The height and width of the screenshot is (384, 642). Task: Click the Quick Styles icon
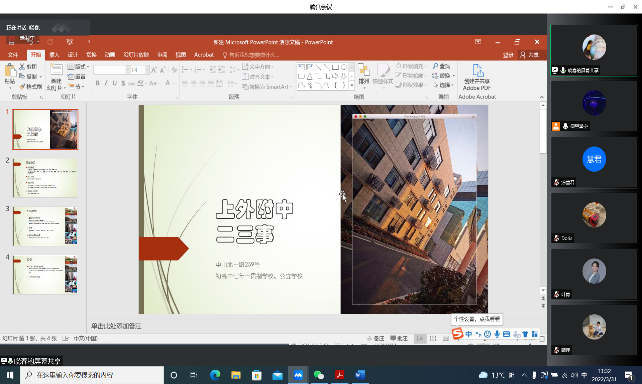pos(383,70)
